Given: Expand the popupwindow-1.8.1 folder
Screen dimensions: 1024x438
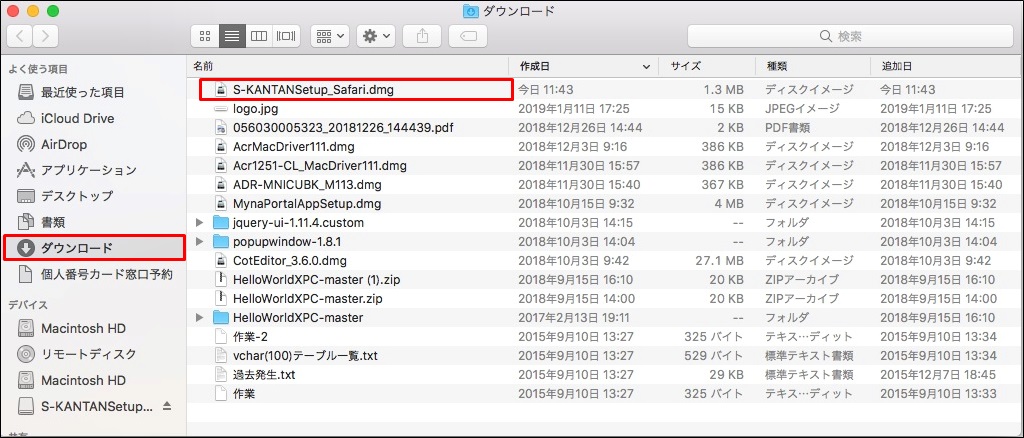Looking at the screenshot, I should (200, 242).
